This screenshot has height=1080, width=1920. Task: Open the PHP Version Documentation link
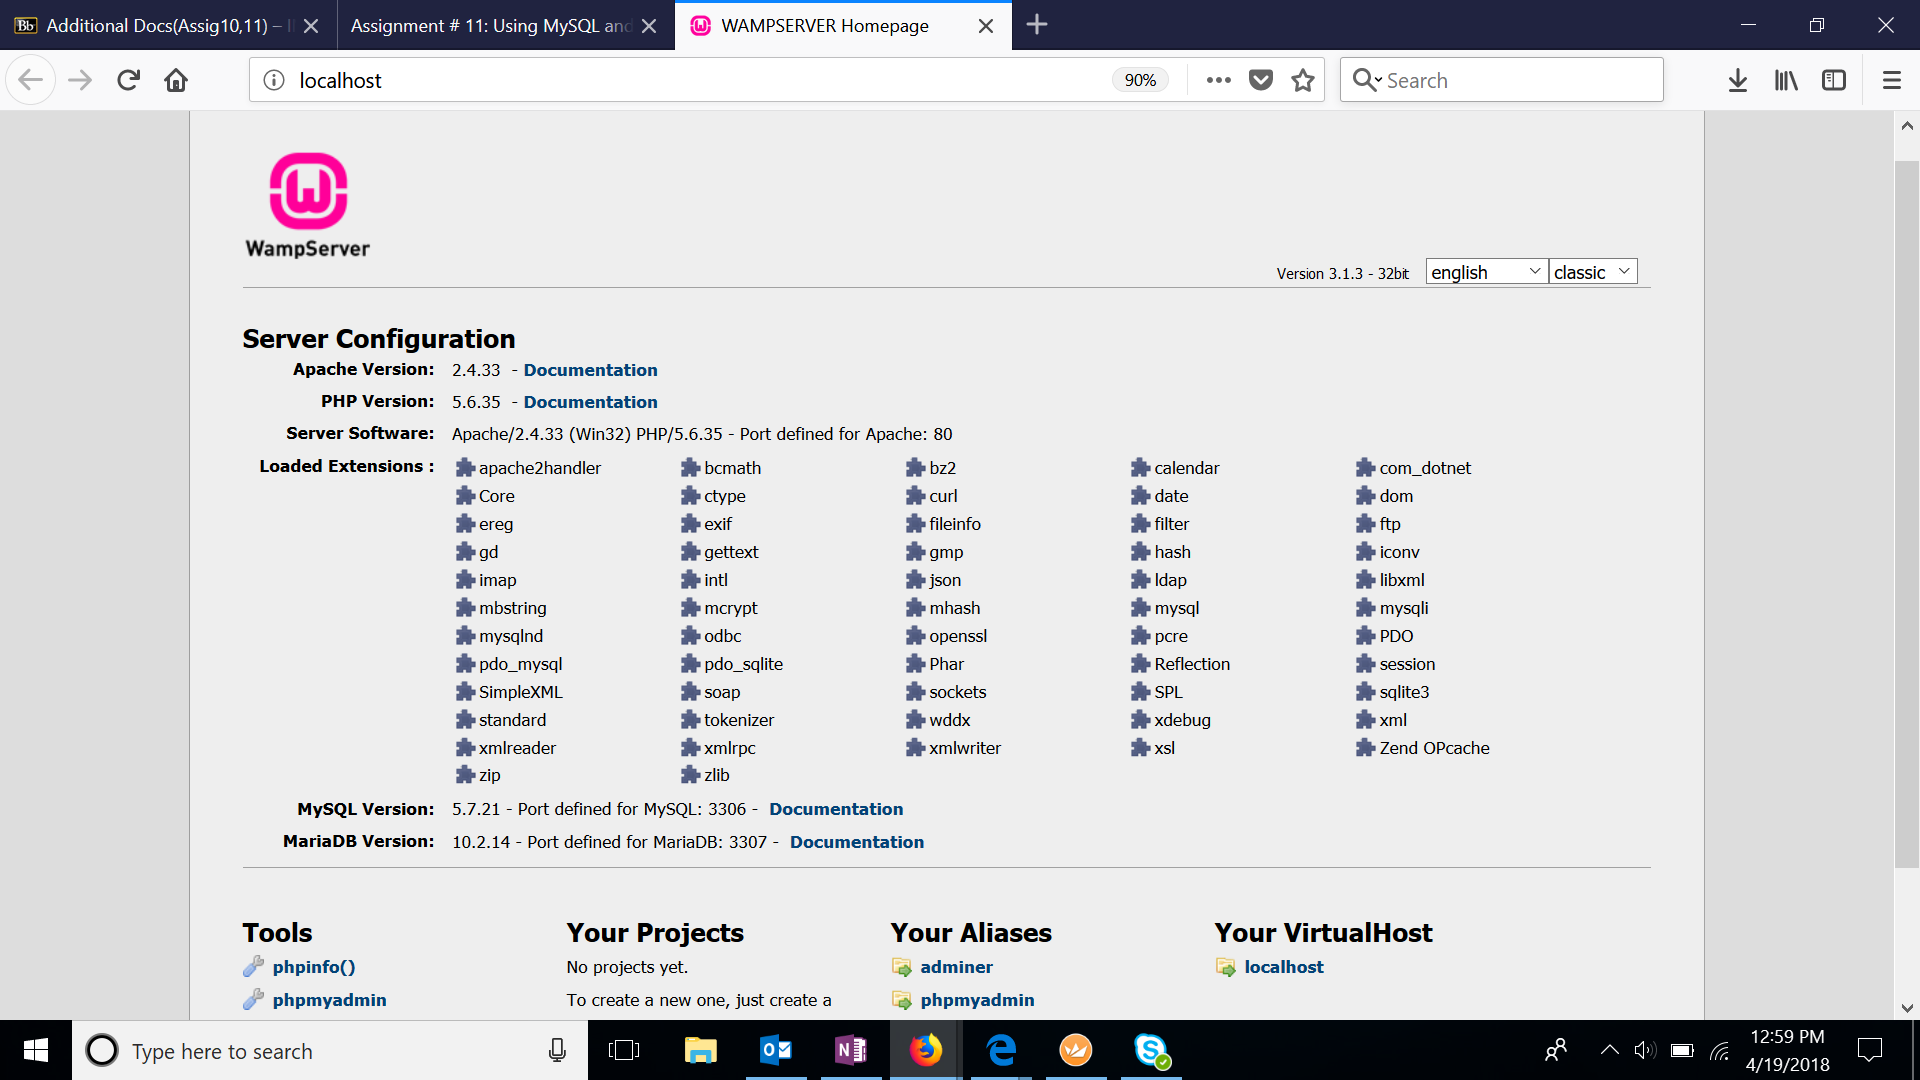pos(590,402)
